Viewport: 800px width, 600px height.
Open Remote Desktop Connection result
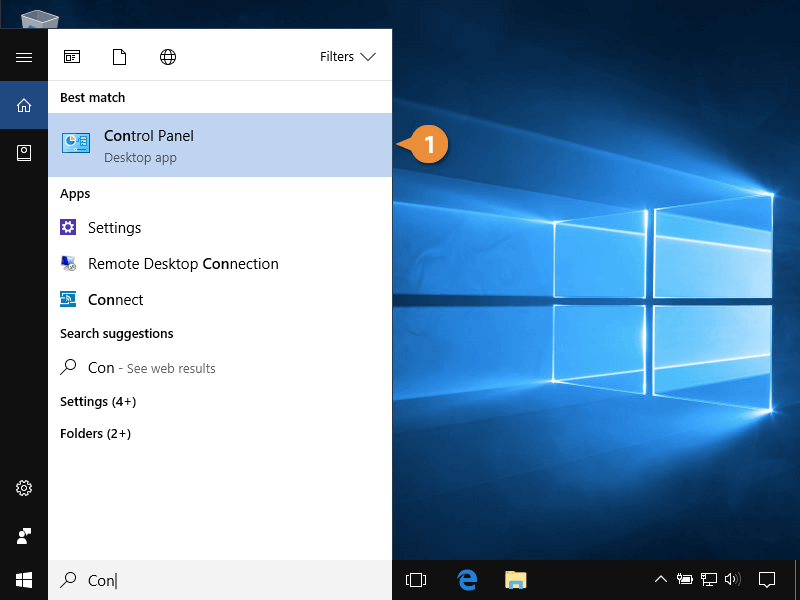pos(182,264)
